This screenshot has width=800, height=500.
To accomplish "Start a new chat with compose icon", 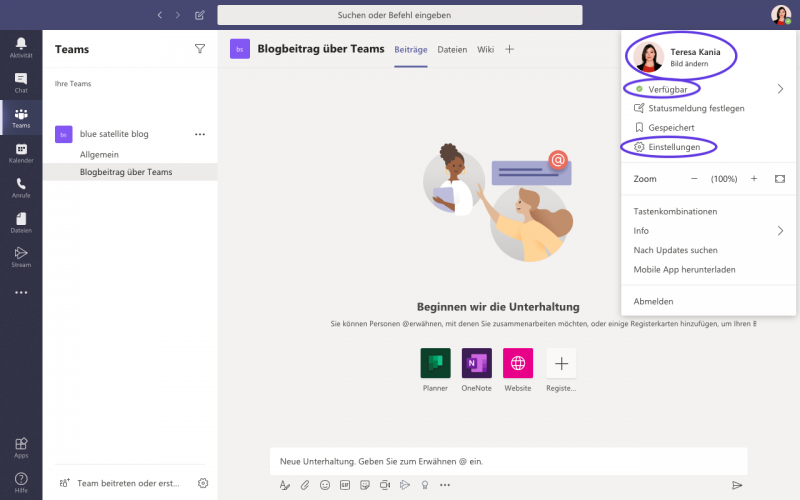I will [x=199, y=15].
